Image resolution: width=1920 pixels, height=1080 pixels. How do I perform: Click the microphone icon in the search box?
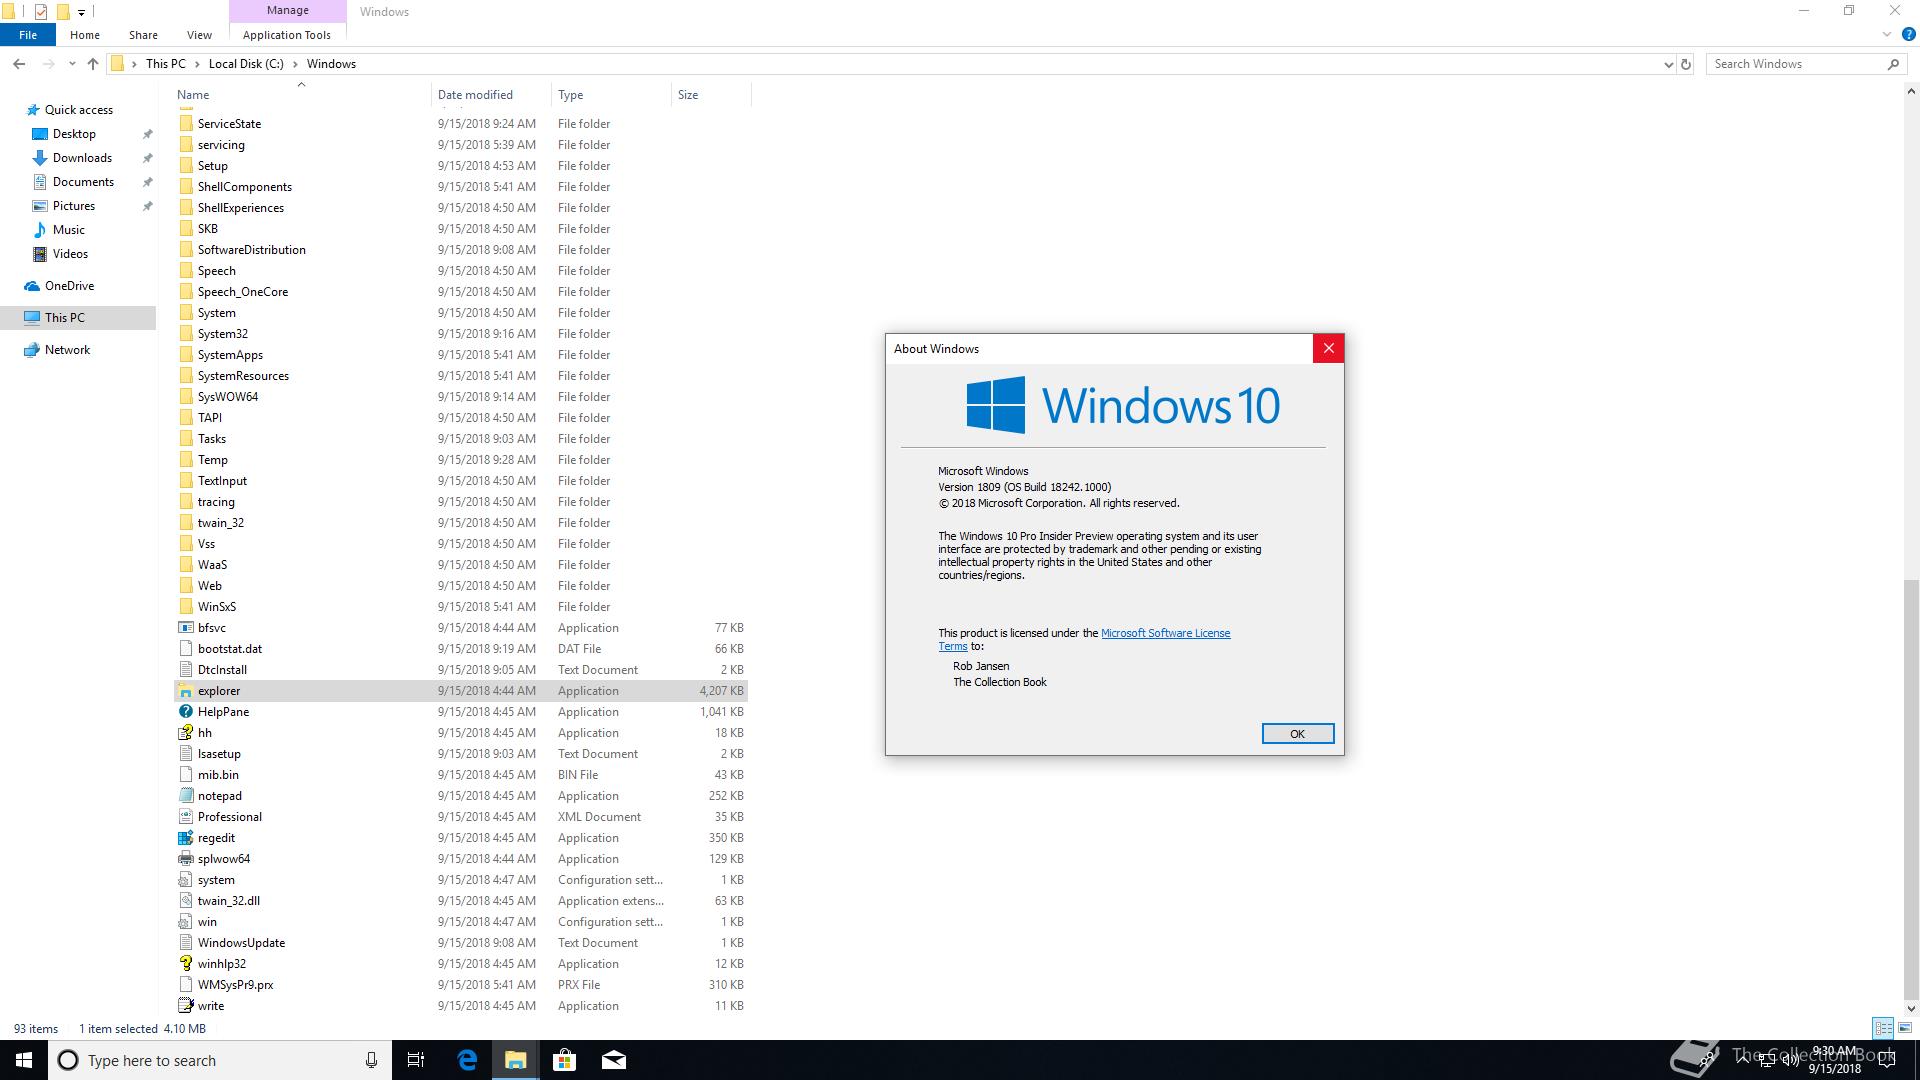(371, 1060)
